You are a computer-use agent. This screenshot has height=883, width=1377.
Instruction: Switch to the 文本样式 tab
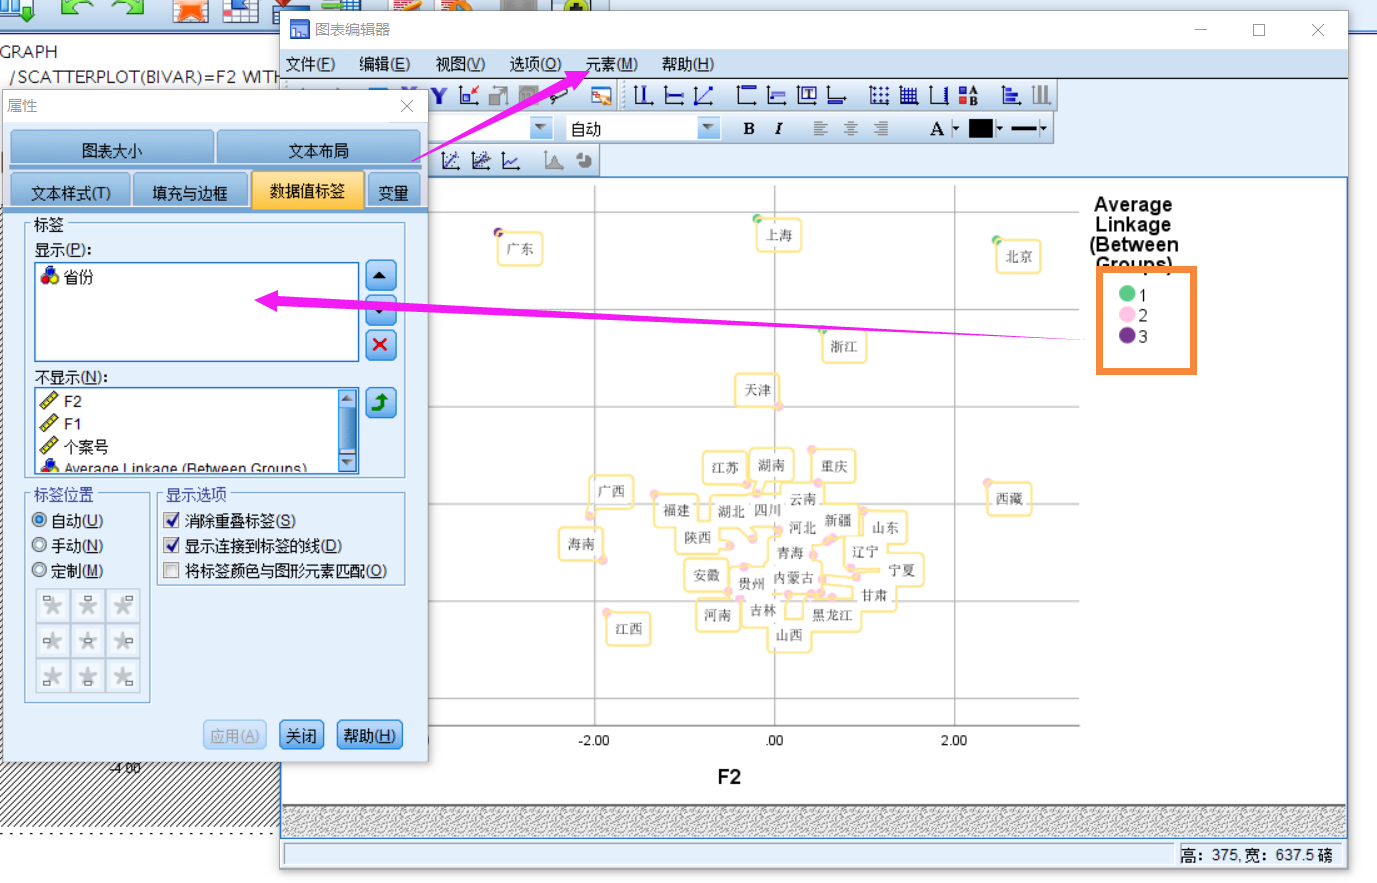(x=70, y=191)
